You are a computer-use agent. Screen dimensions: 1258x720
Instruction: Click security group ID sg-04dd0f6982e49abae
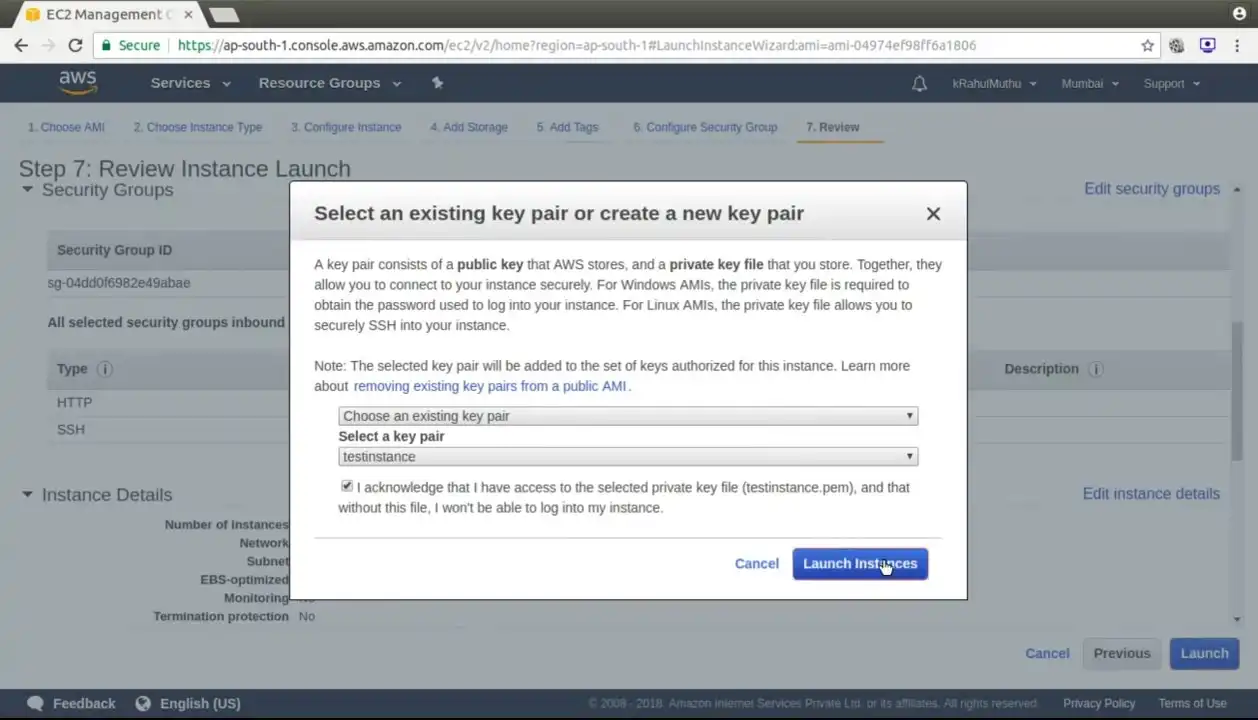click(119, 283)
